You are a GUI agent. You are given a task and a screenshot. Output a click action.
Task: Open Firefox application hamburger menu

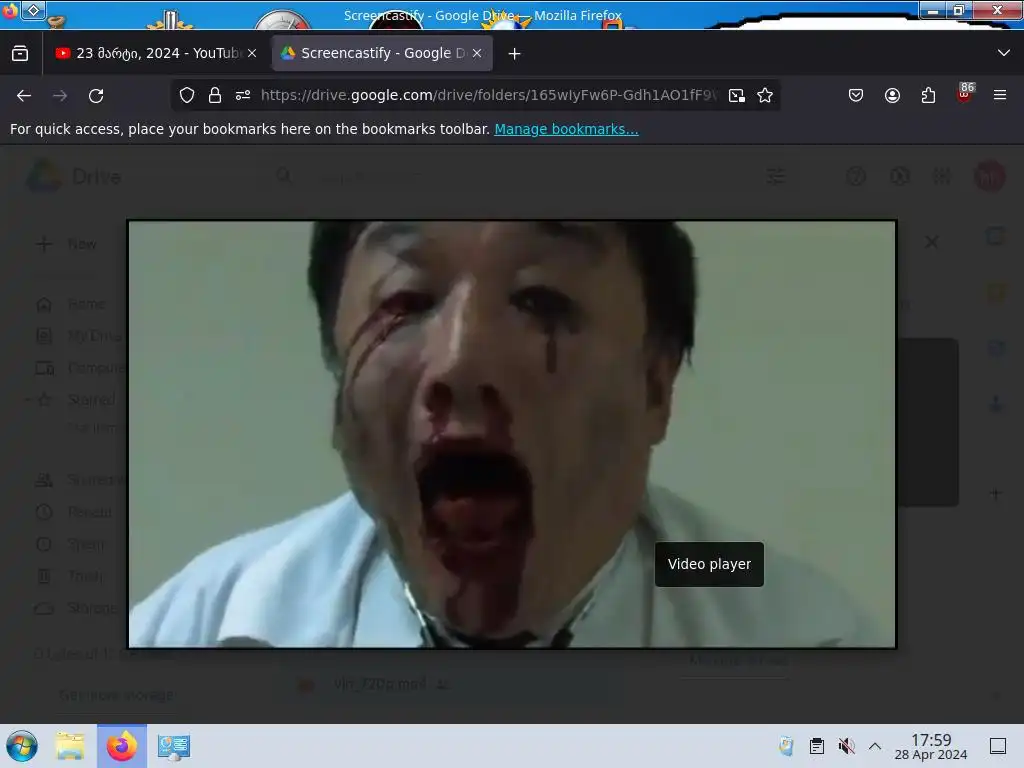pos(1000,95)
